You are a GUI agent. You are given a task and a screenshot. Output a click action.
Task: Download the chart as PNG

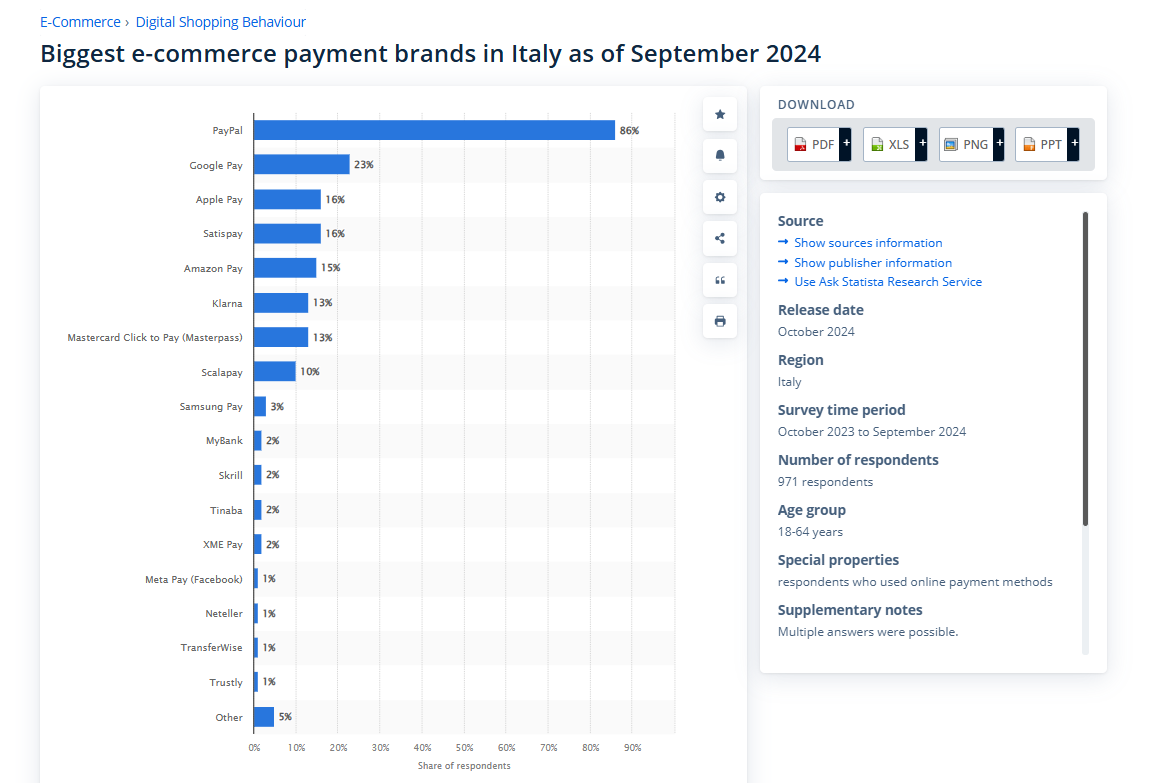[971, 144]
